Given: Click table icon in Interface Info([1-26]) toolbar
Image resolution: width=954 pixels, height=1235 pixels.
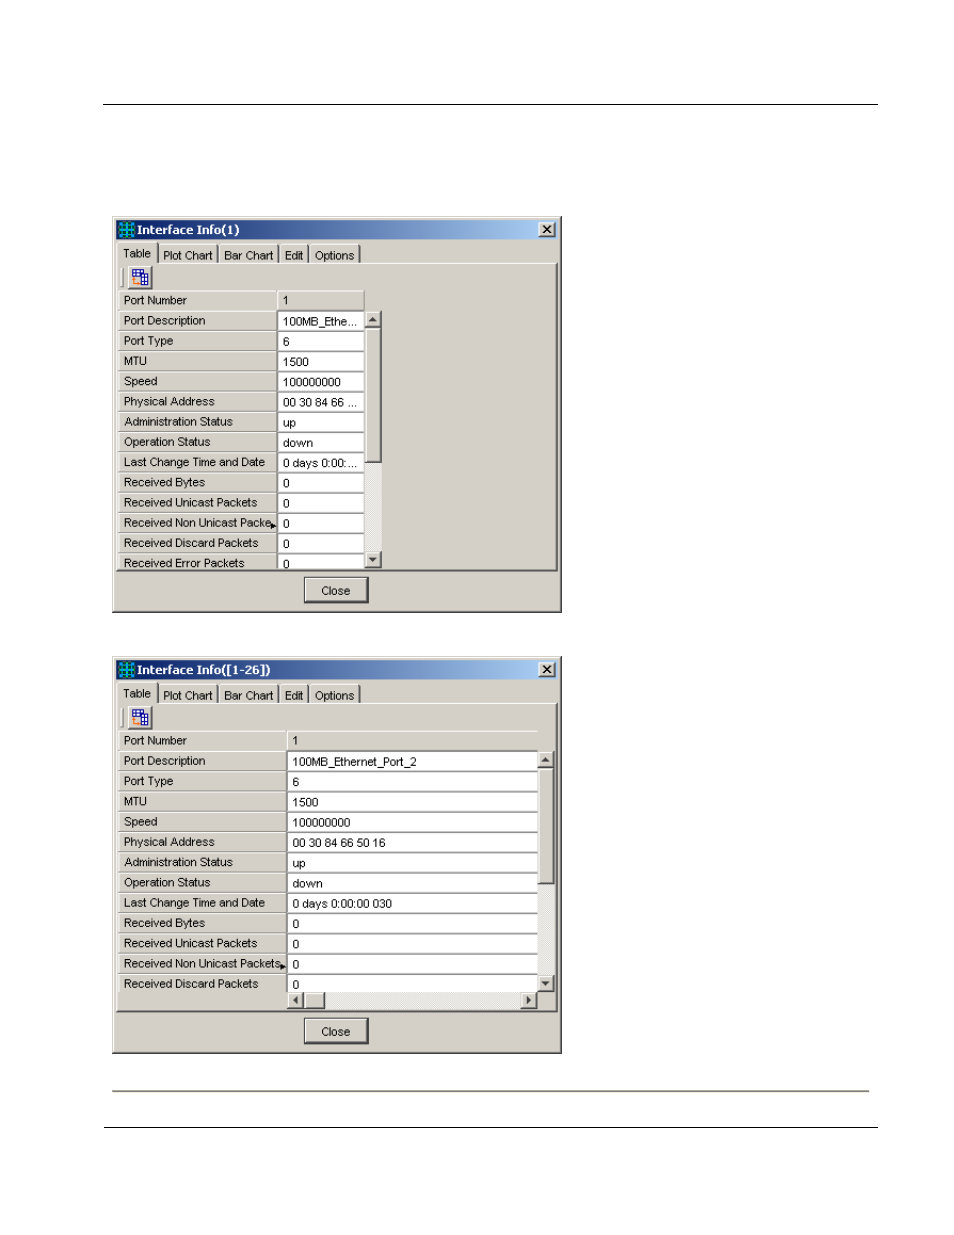Looking at the screenshot, I should [x=140, y=717].
